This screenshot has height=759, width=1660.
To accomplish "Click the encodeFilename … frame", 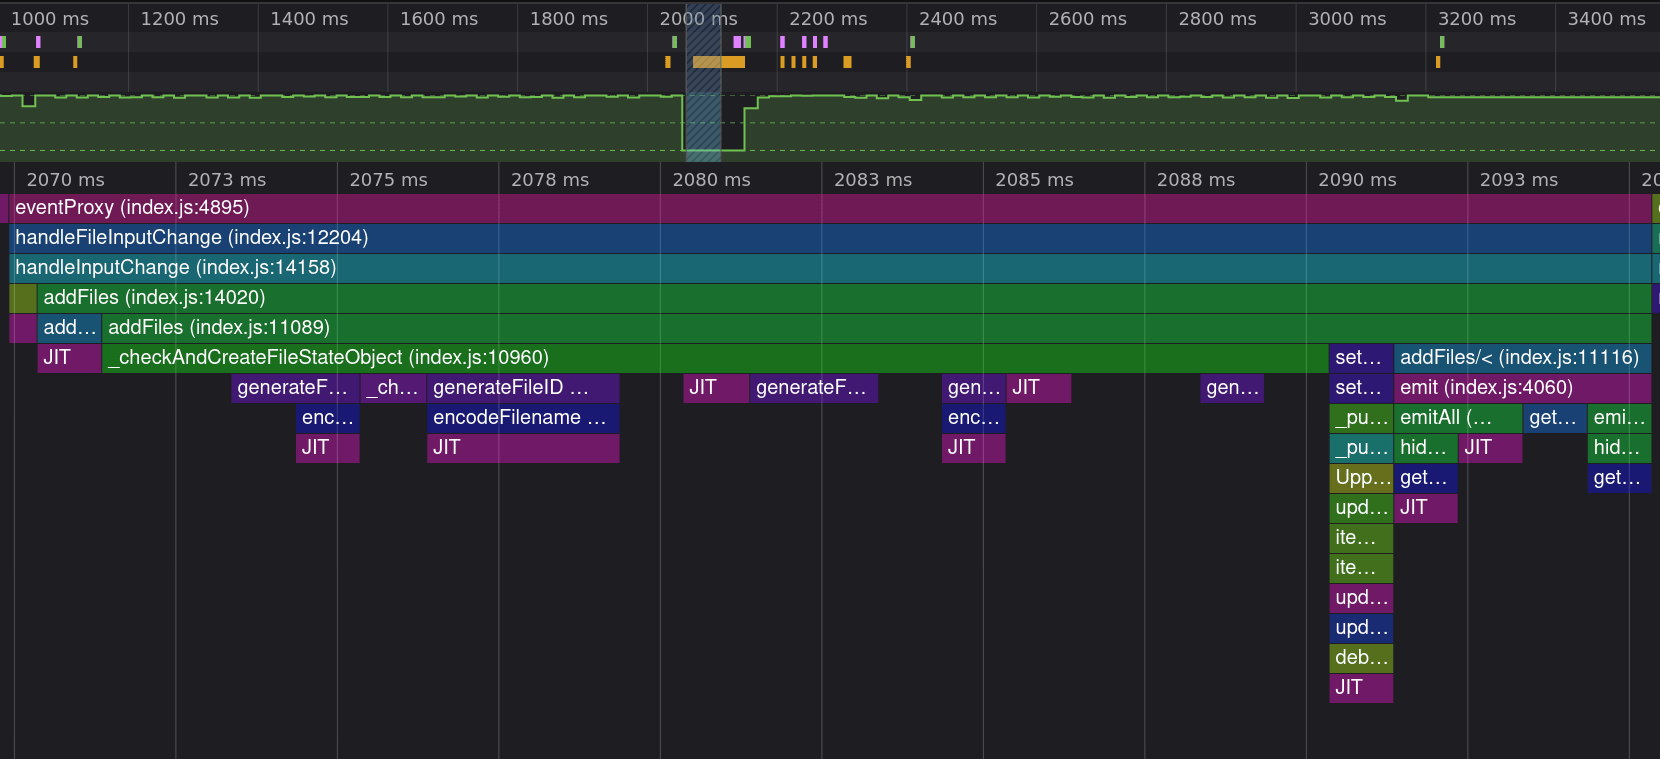I will 523,418.
